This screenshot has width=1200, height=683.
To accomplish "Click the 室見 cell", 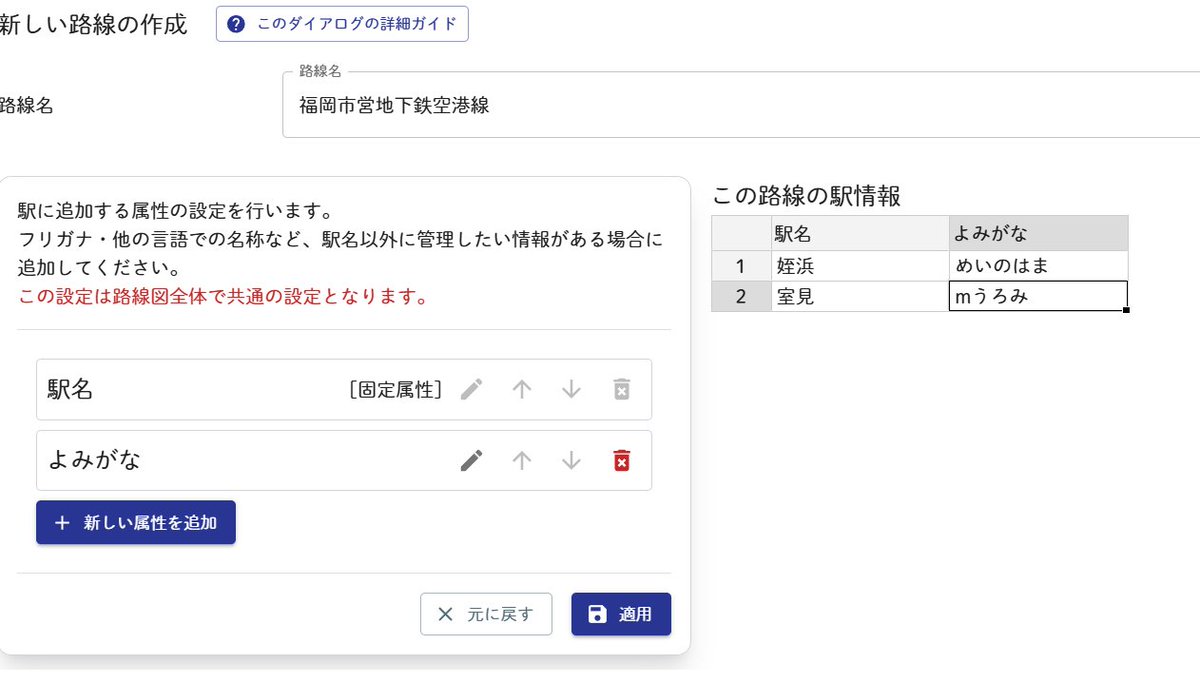I will [x=860, y=296].
